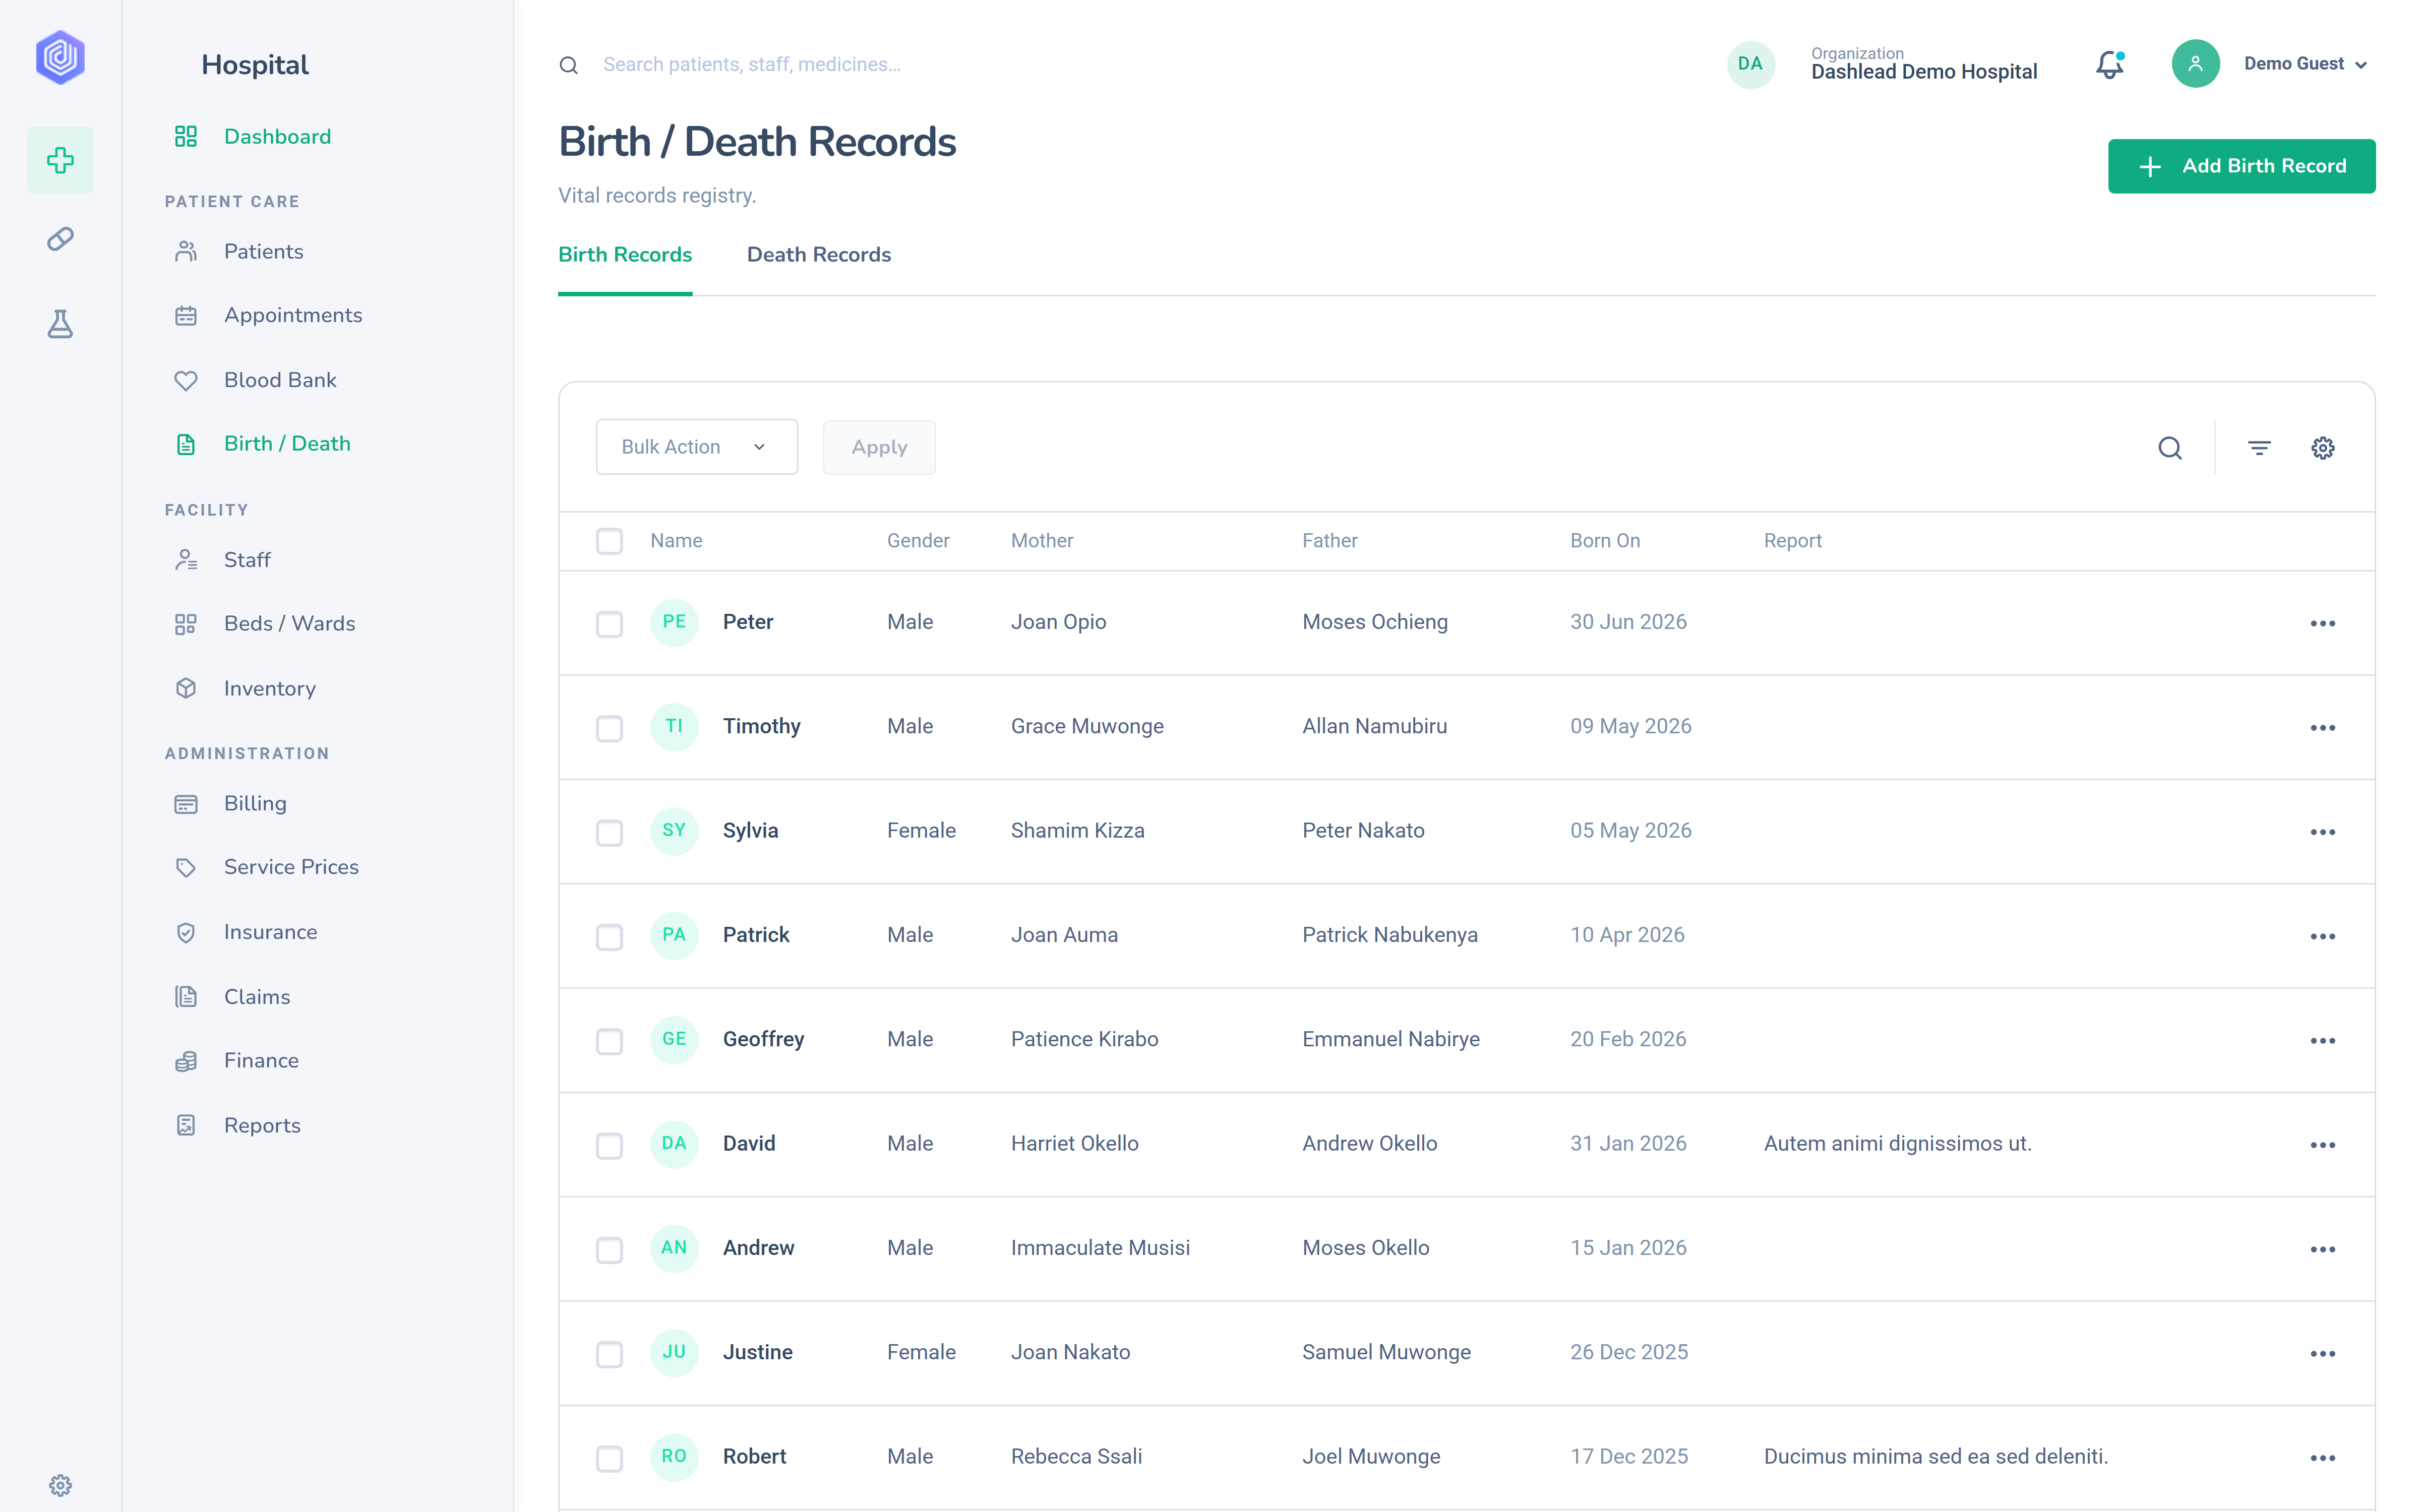Click the Add Birth Record button
Image resolution: width=2420 pixels, height=1512 pixels.
(x=2241, y=166)
